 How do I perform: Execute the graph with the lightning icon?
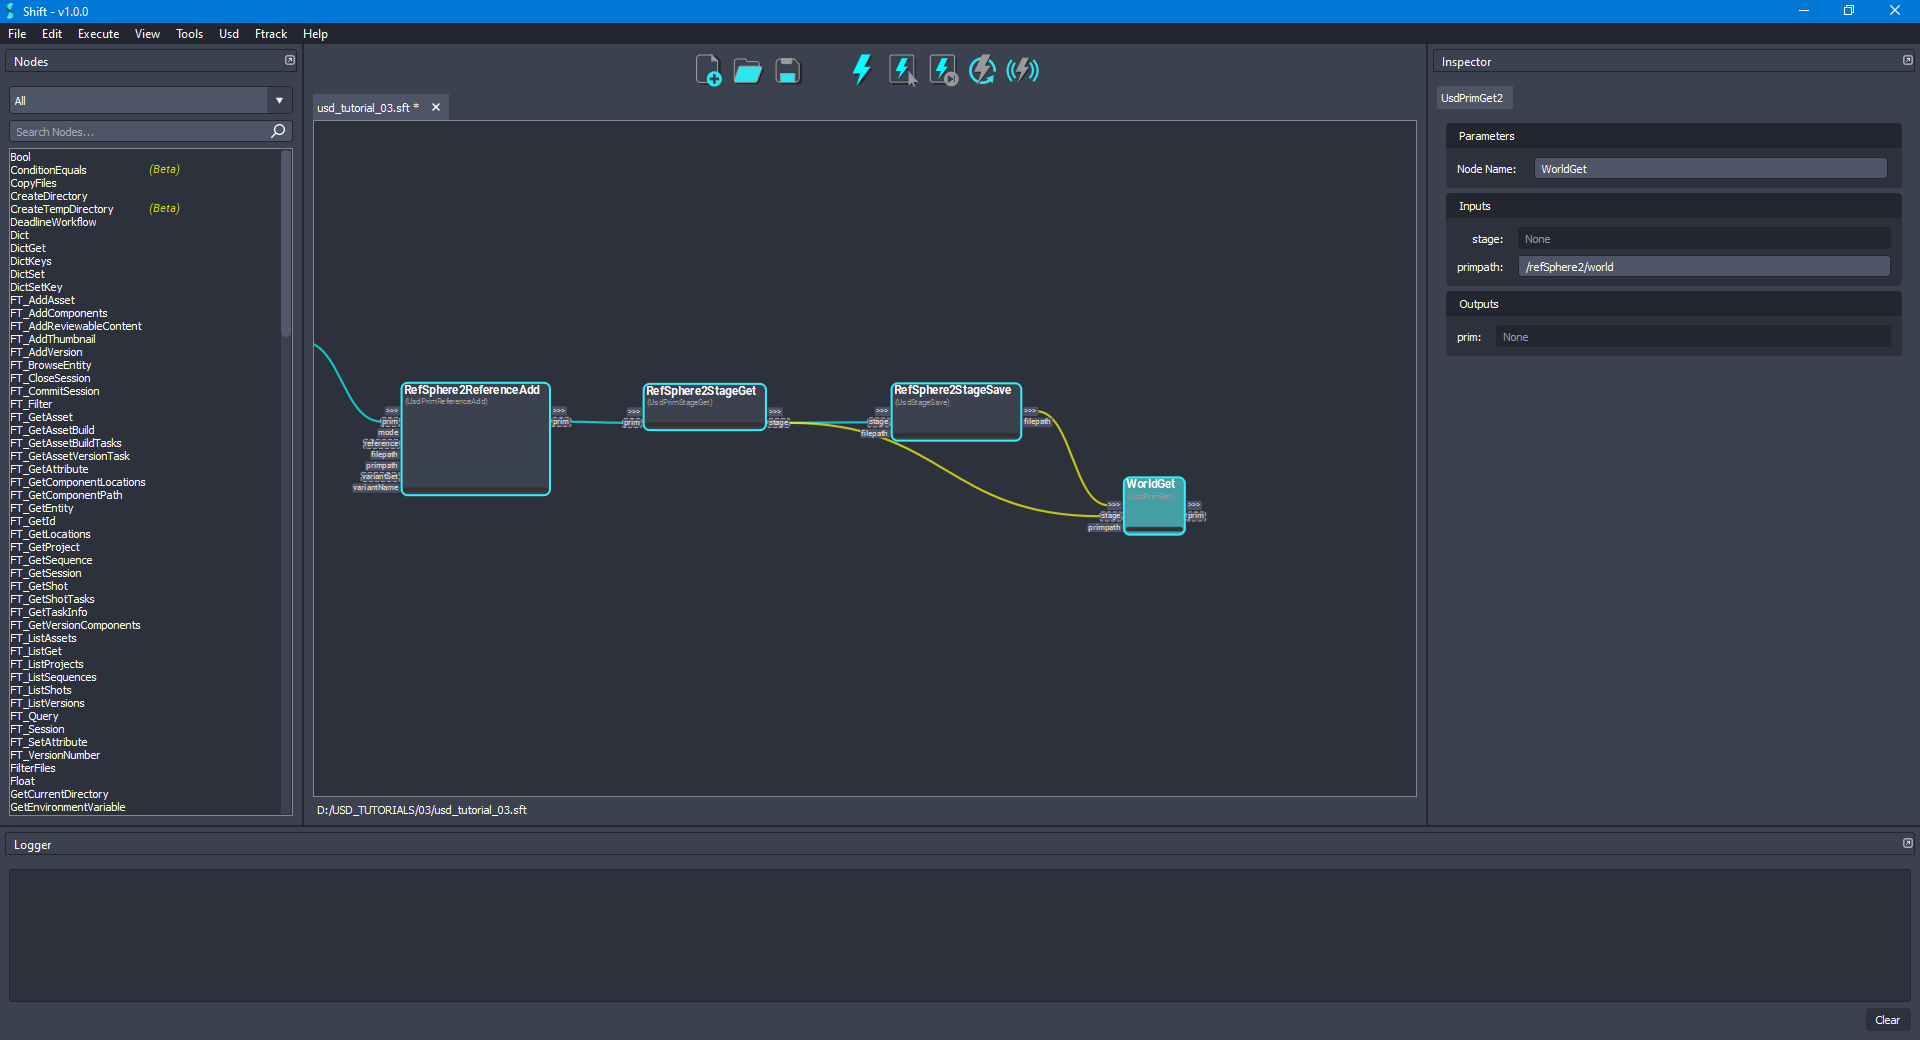pyautogui.click(x=861, y=70)
